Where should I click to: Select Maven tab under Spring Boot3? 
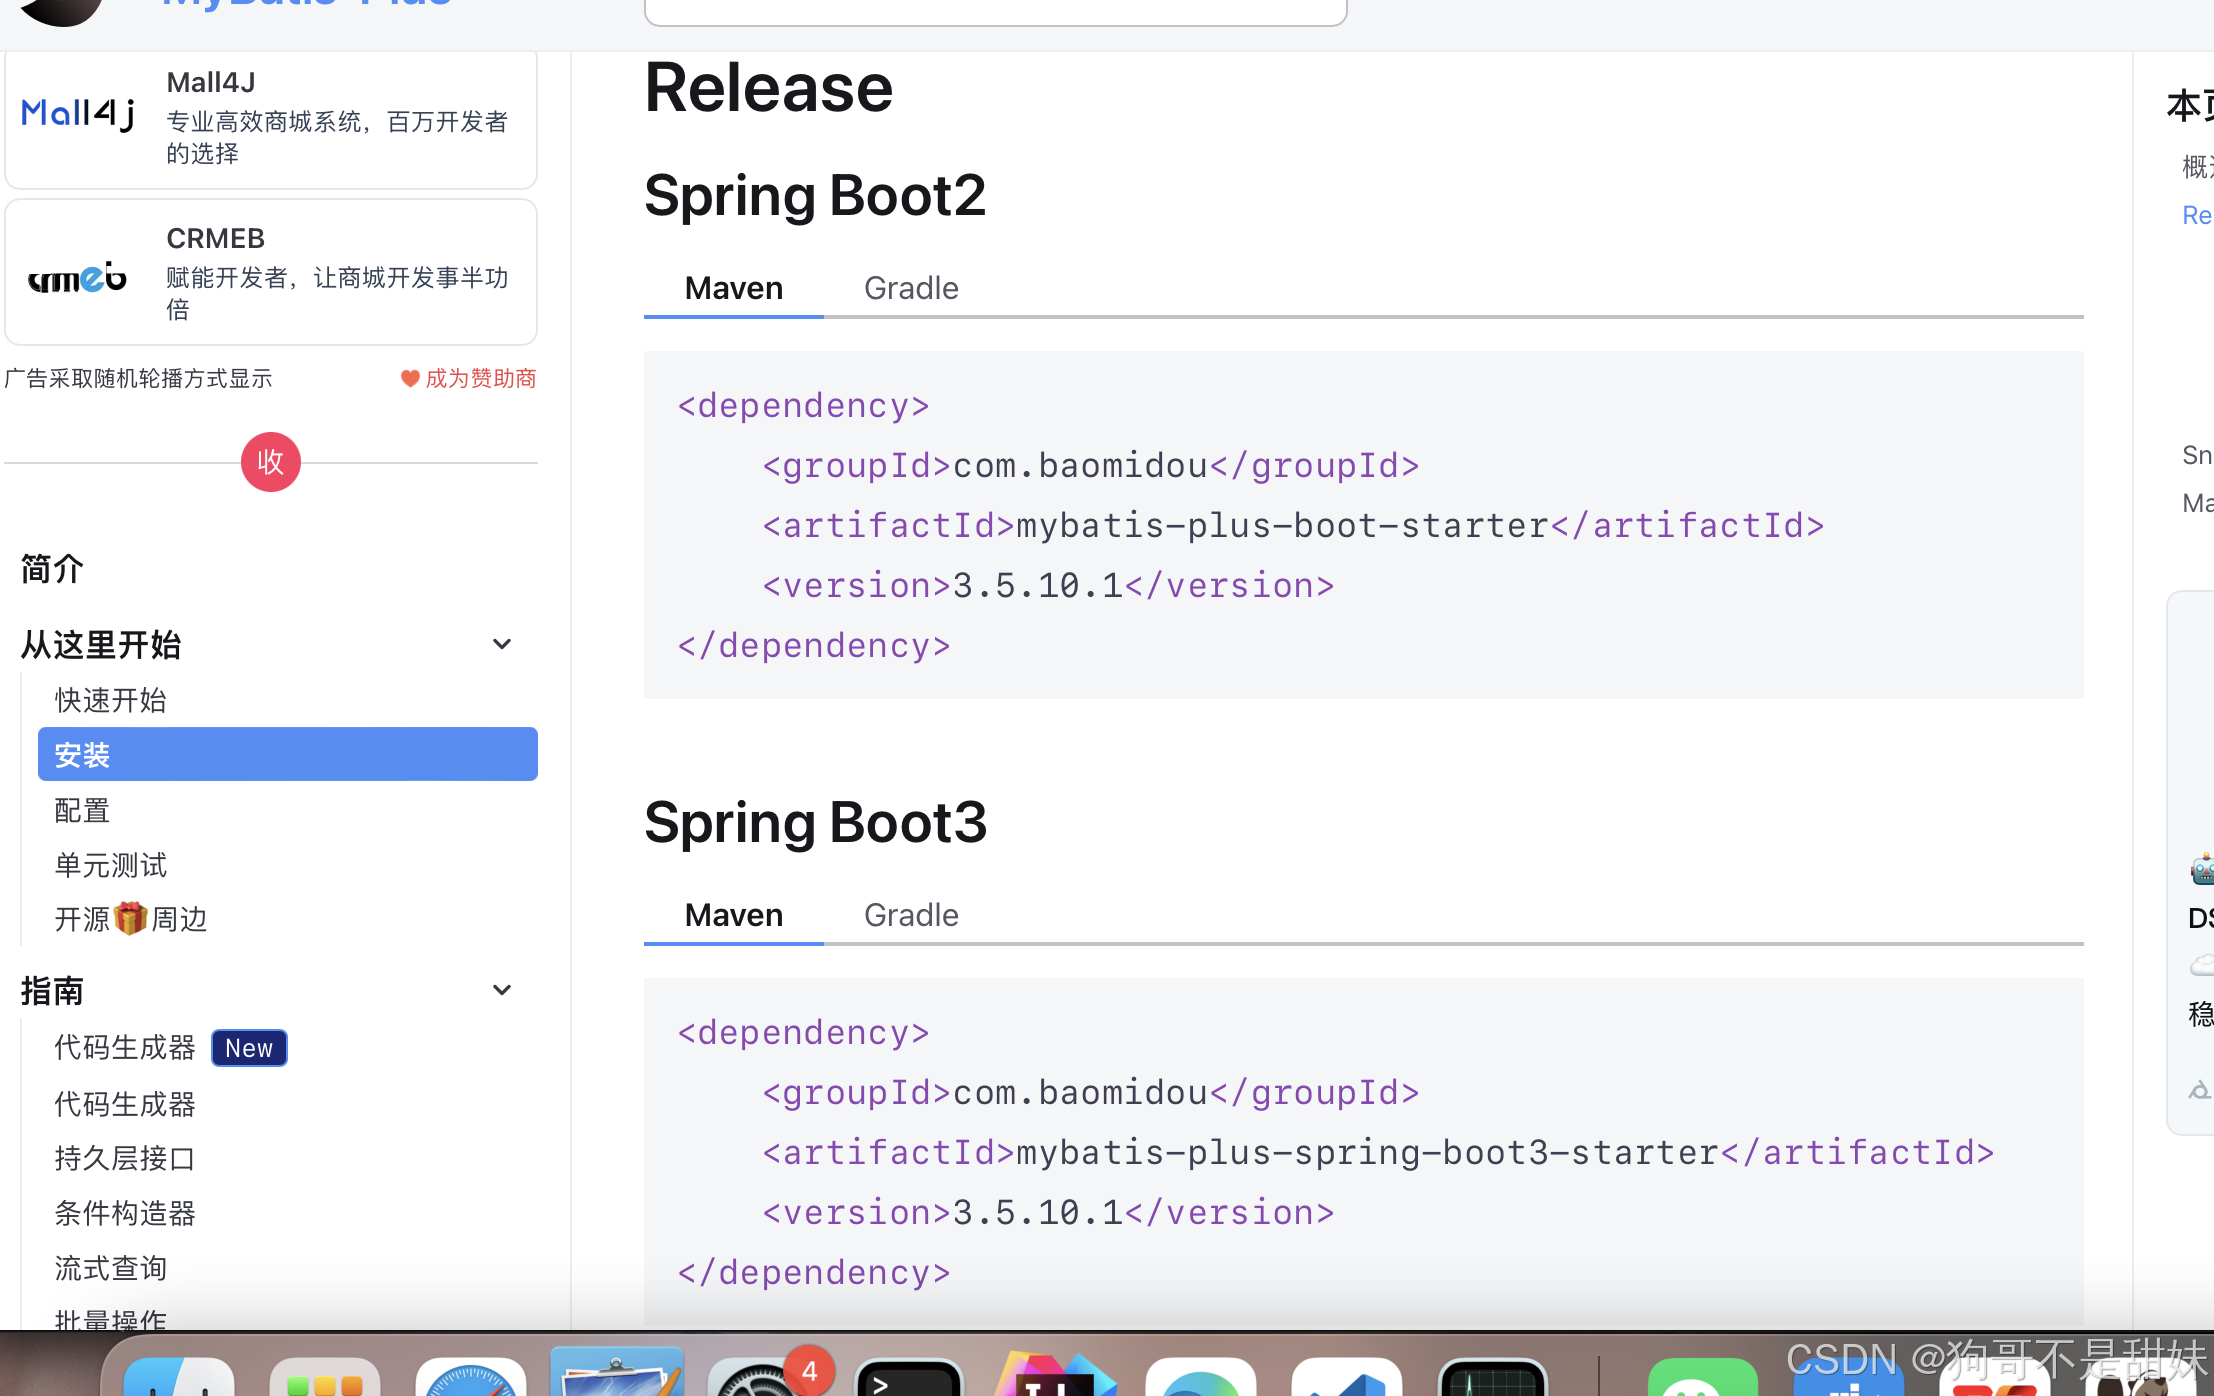point(733,915)
